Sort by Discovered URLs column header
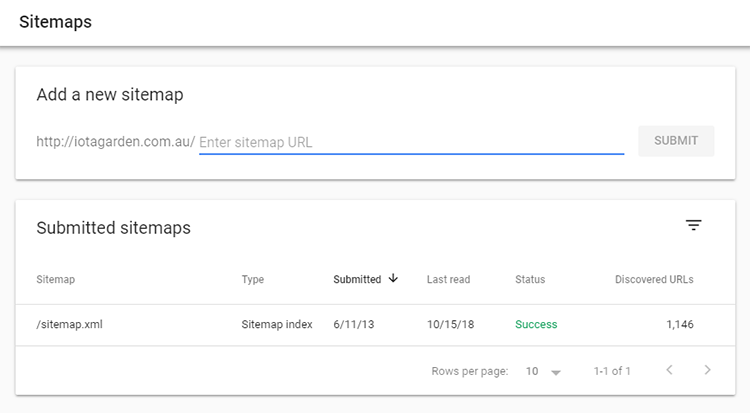 [654, 279]
